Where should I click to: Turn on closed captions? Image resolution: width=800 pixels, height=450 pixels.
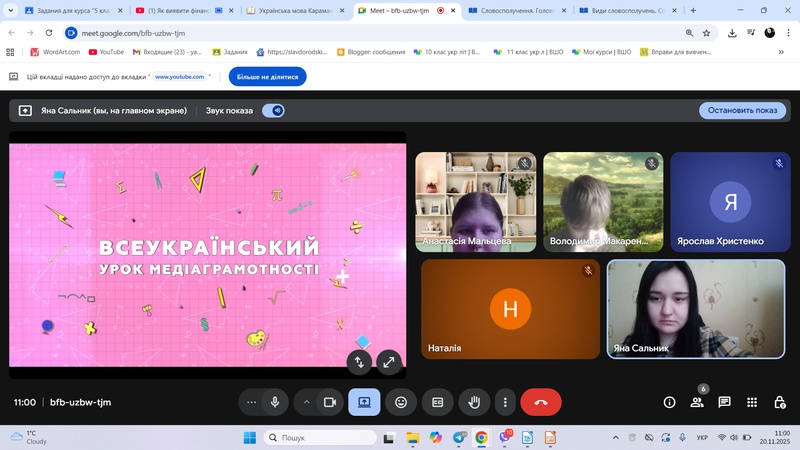coord(437,402)
